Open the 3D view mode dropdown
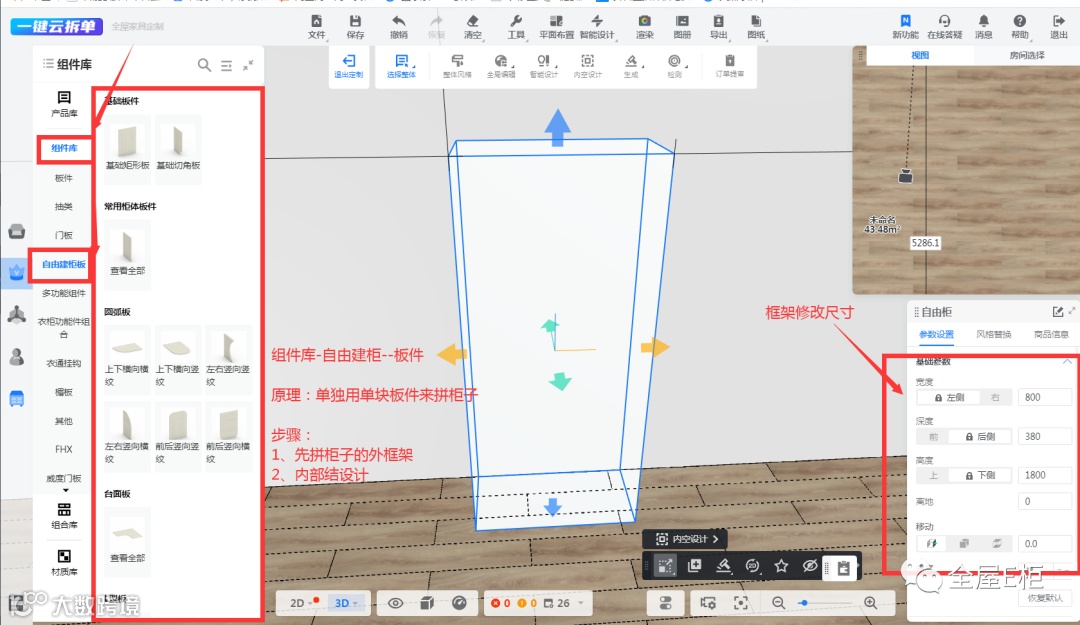Viewport: 1080px width, 625px height. (x=346, y=603)
